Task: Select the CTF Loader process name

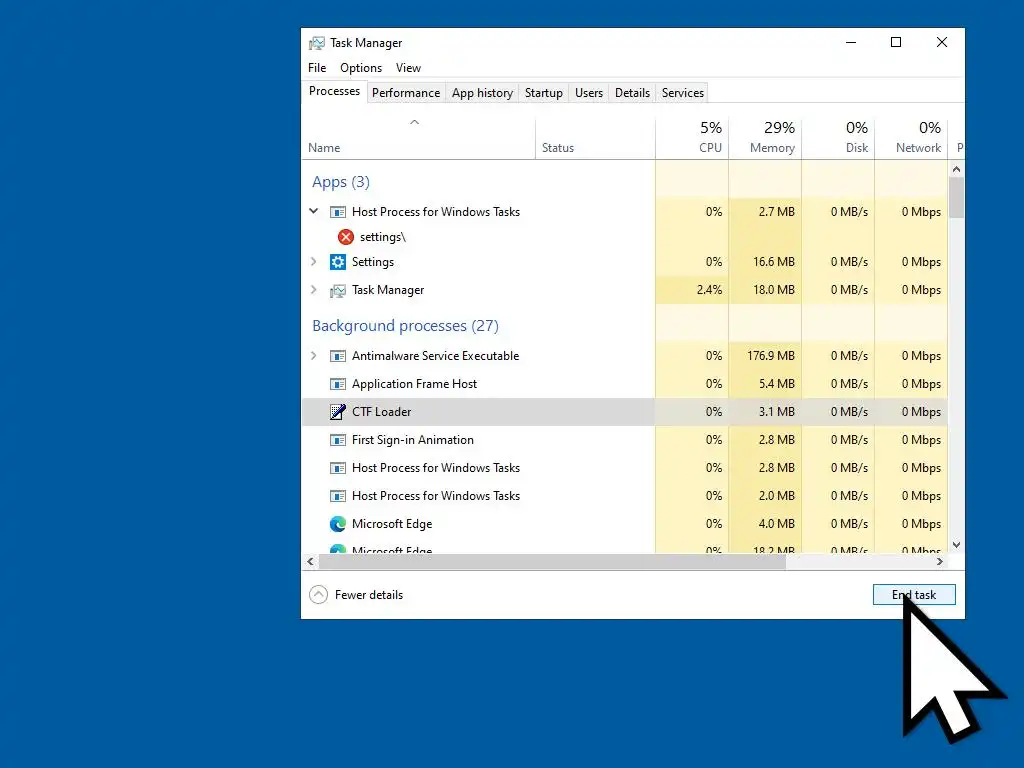Action: point(381,412)
